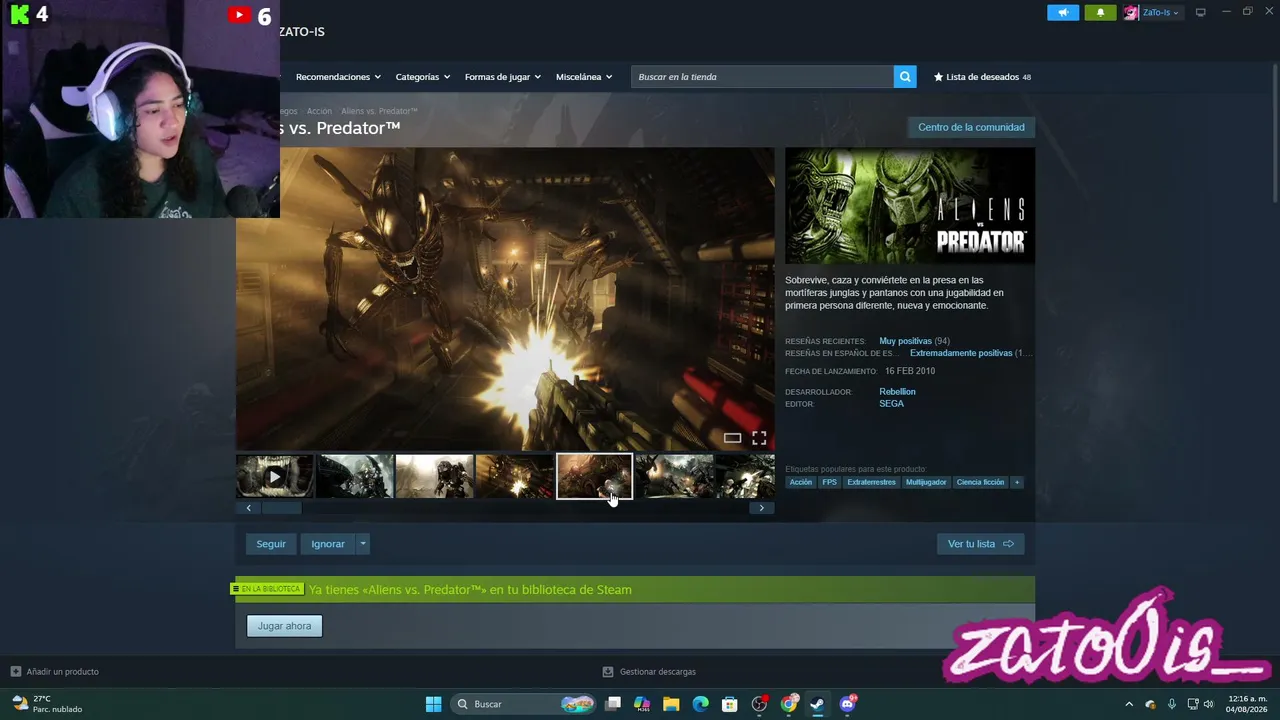Expand the Recomendaciones dropdown menu
This screenshot has width=1280, height=720.
(339, 77)
